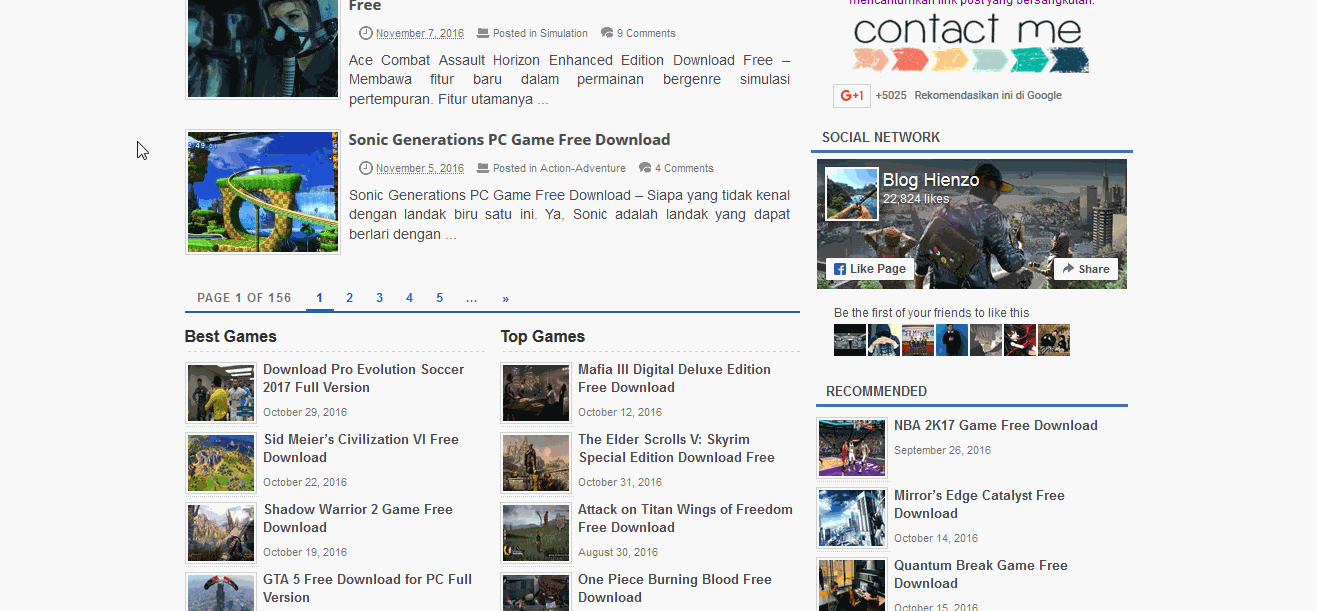
Task: Go to pagination page 2
Action: (x=350, y=298)
